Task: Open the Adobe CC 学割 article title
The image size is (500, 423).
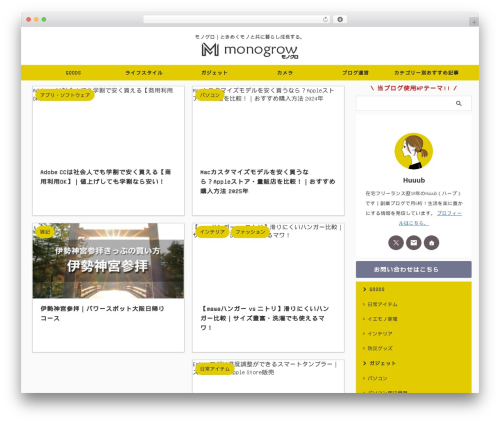Action: click(x=105, y=177)
